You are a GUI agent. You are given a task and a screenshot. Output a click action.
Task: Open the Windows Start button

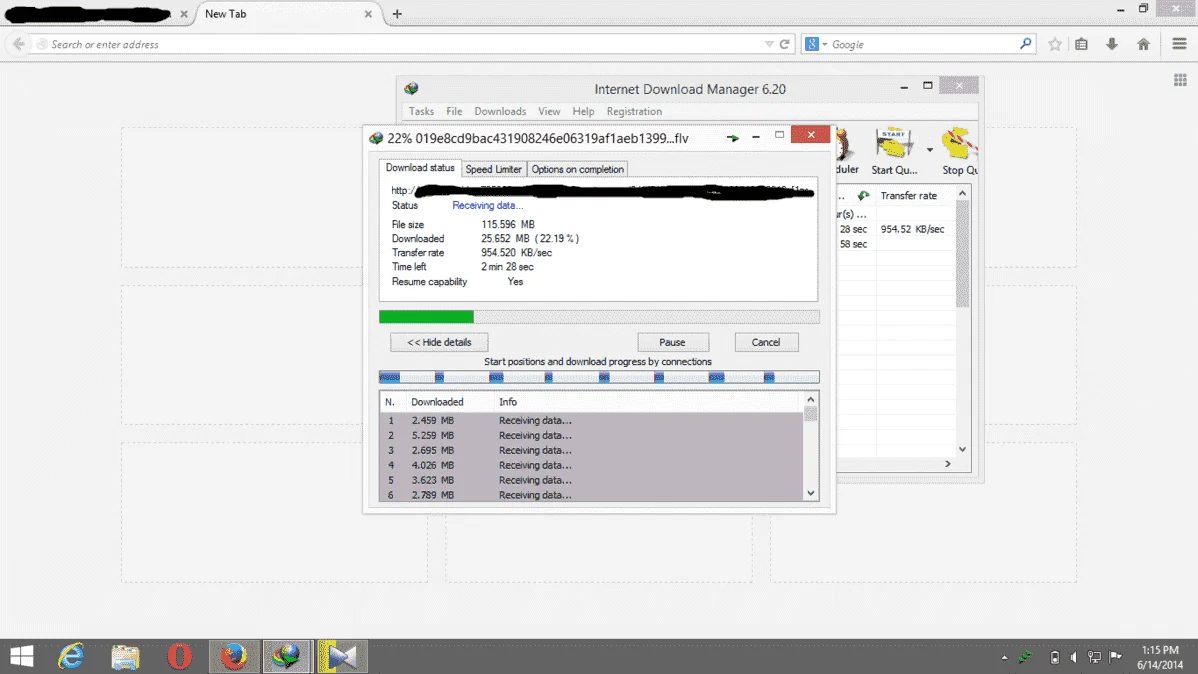pos(21,656)
